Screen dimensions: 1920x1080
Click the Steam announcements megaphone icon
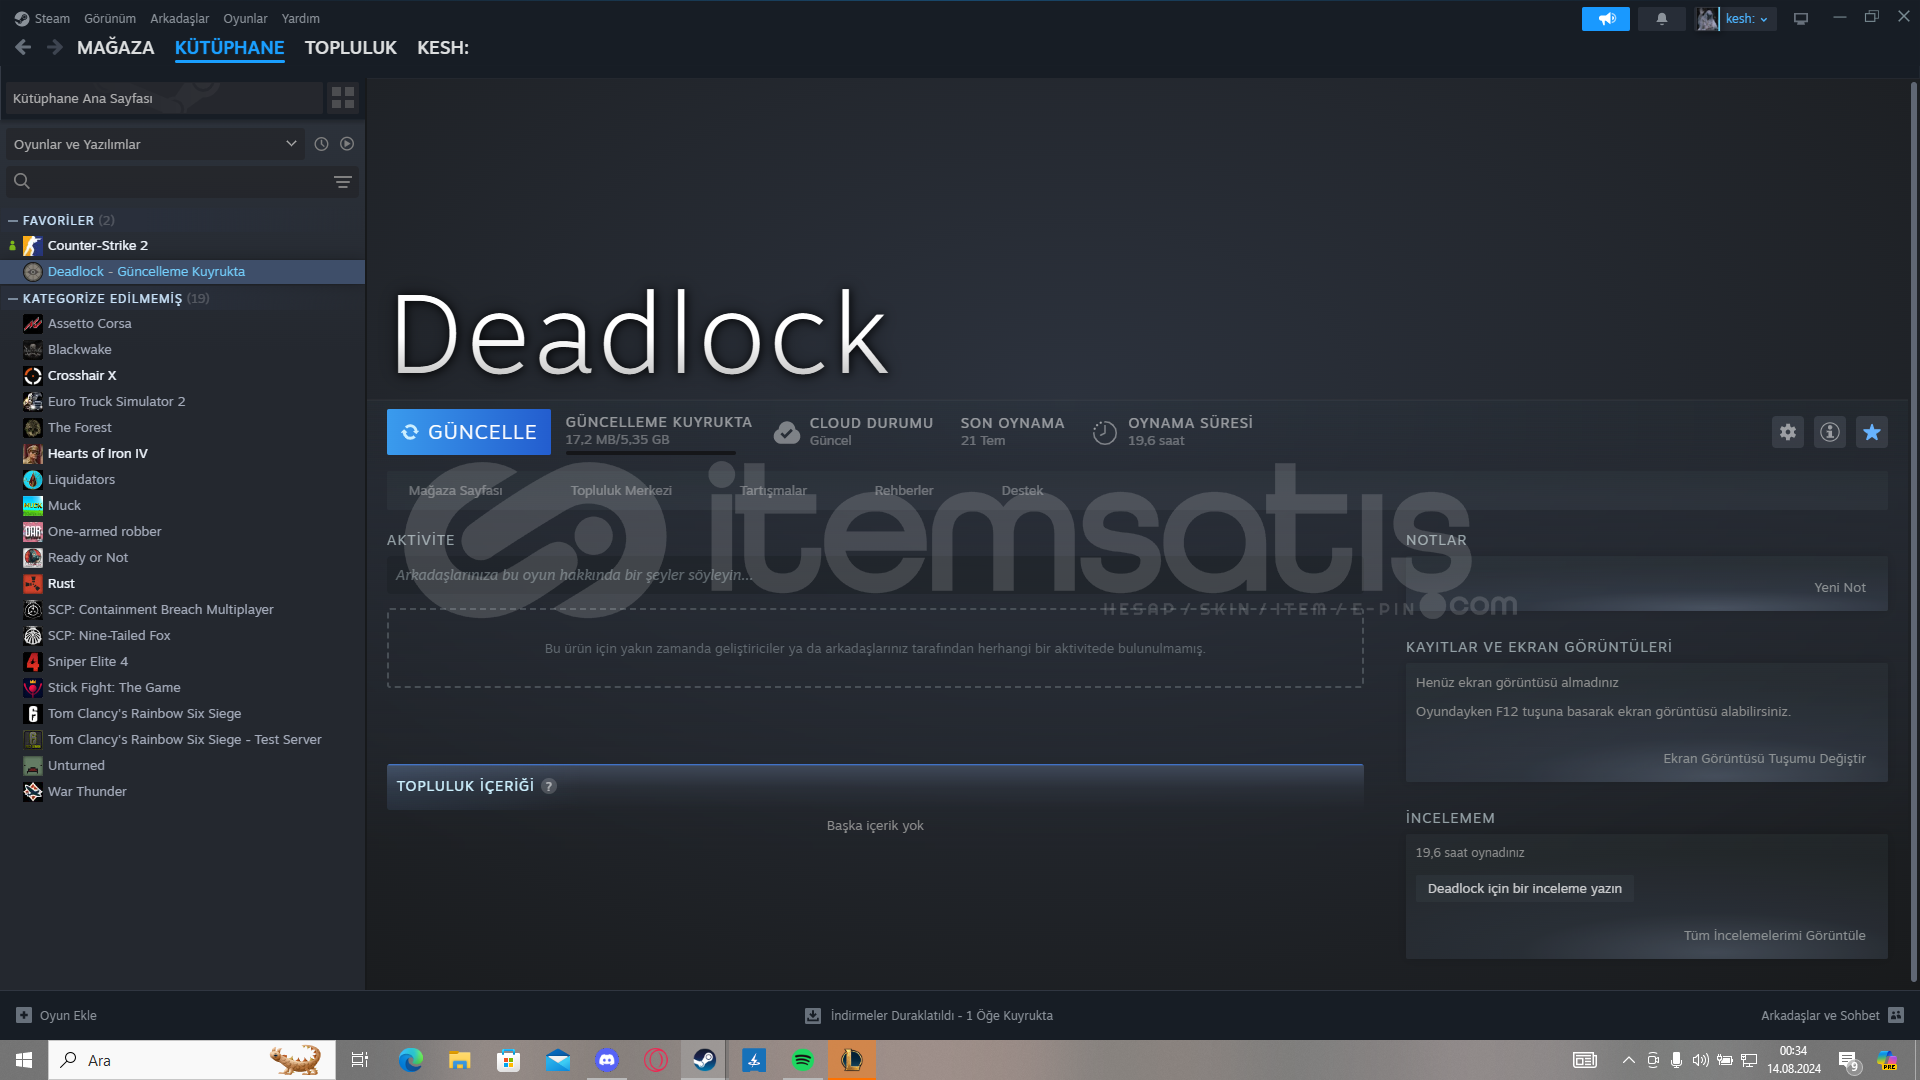(x=1606, y=19)
